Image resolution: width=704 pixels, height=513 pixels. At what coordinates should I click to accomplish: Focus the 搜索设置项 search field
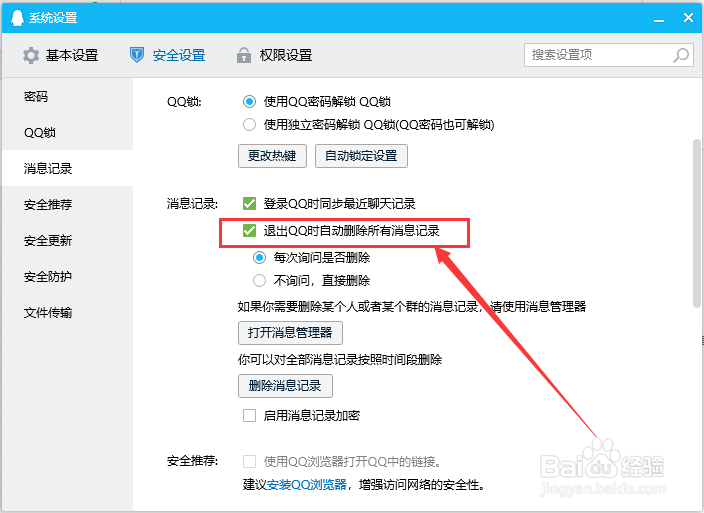click(x=609, y=55)
